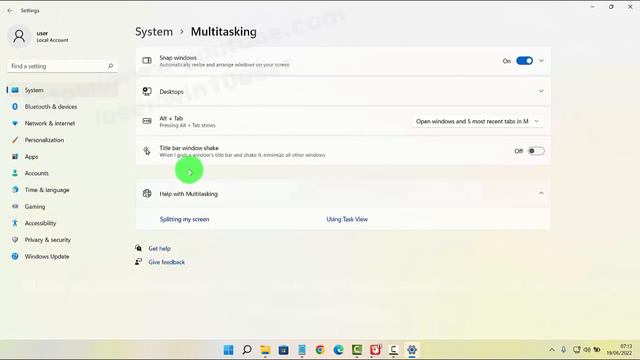This screenshot has height=360, width=640.
Task: Launch Google Chrome from taskbar
Action: point(320,350)
